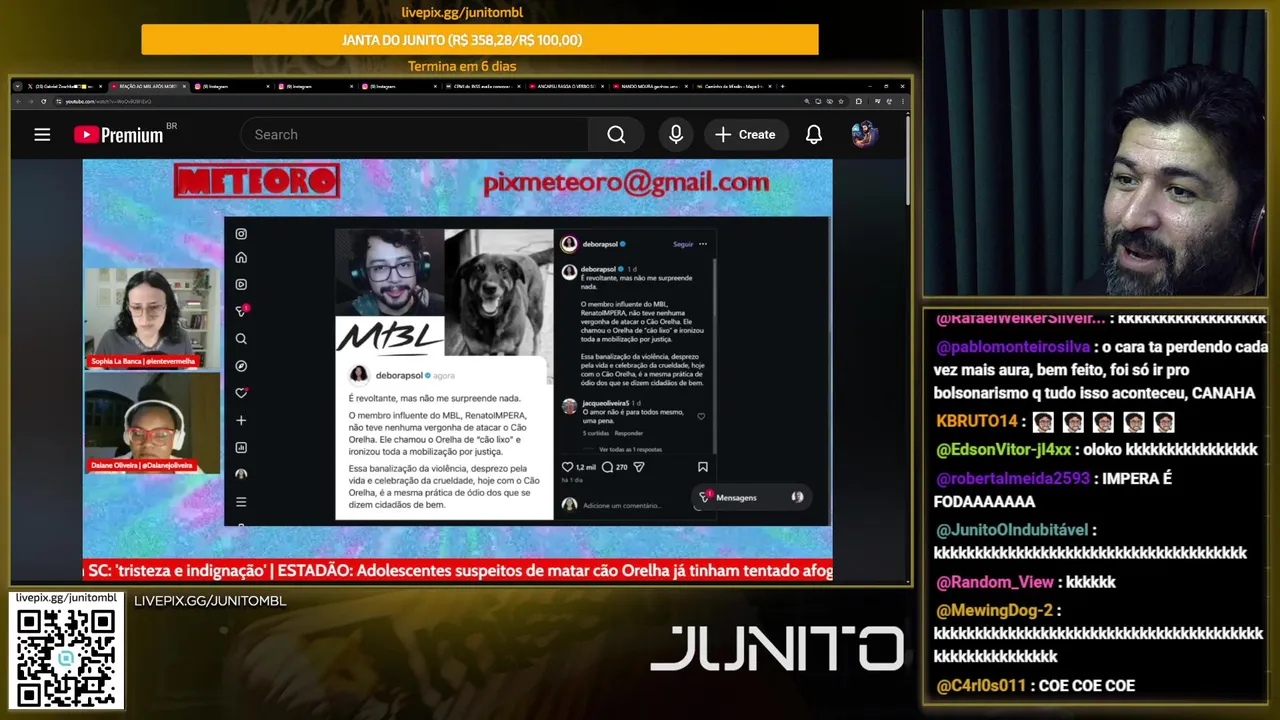Switch to ANCAPSU RASGA O VERBO tab

click(566, 86)
